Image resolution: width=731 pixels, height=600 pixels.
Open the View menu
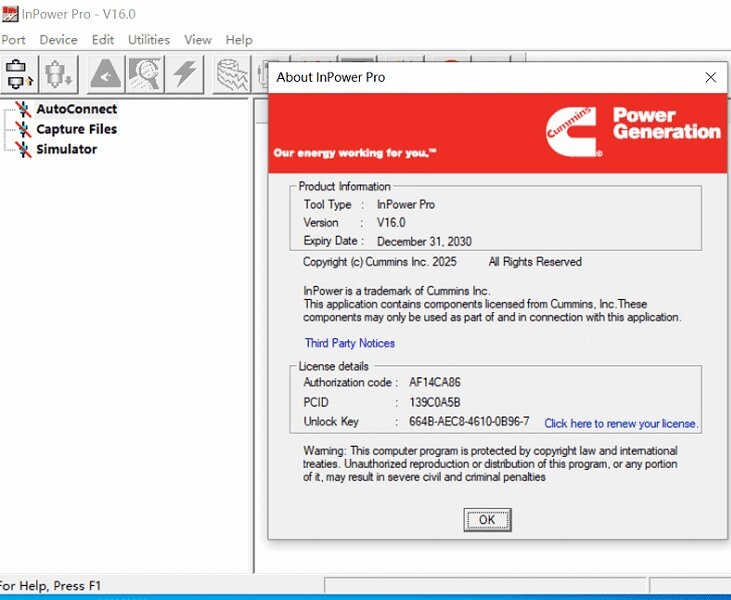click(198, 40)
